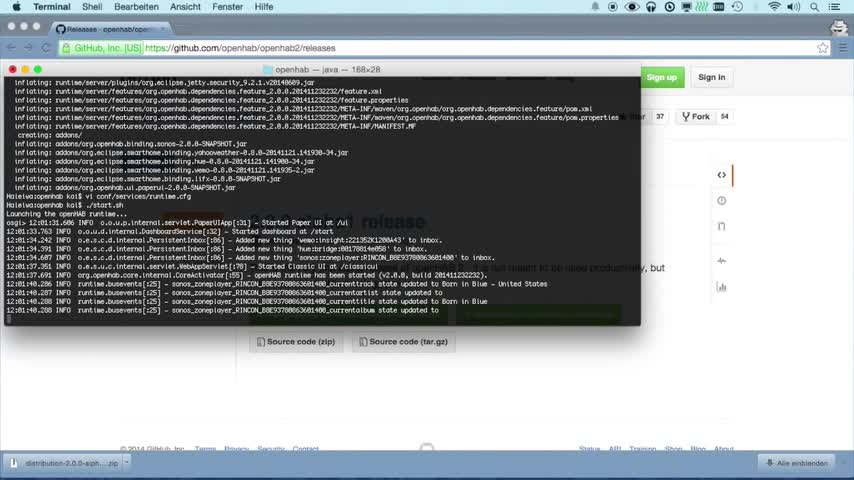Open the Wi-Fi status menu
854x480 pixels.
pyautogui.click(x=774, y=7)
